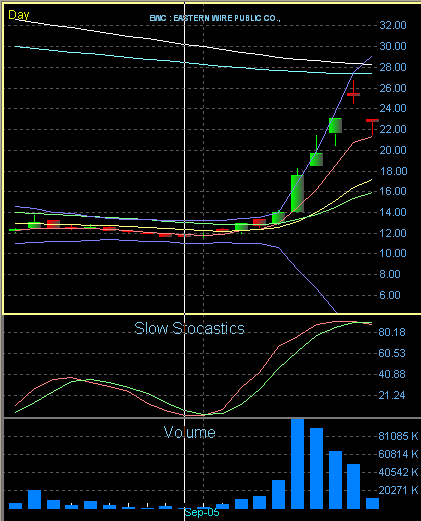Click the 20271 K volume axis label

[398, 490]
